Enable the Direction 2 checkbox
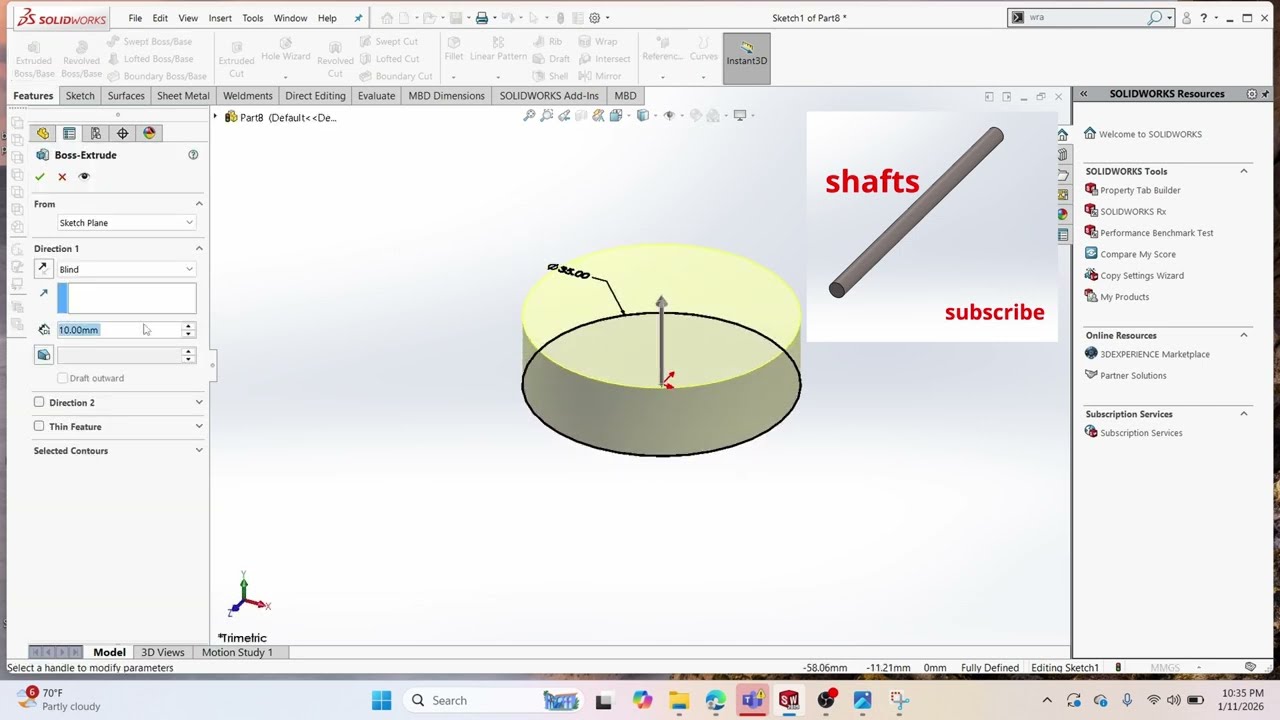Viewport: 1280px width, 720px height. pyautogui.click(x=39, y=402)
